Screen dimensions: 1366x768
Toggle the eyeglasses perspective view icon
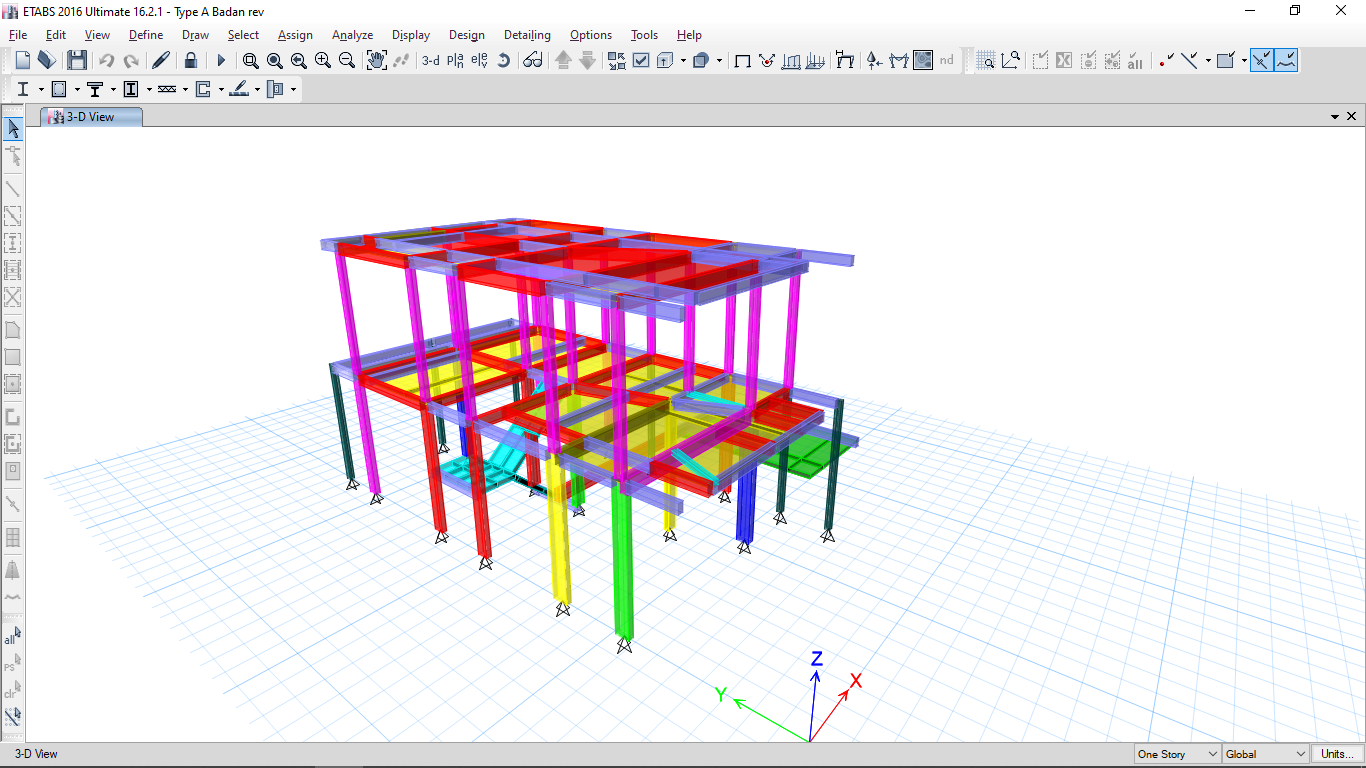coord(533,60)
